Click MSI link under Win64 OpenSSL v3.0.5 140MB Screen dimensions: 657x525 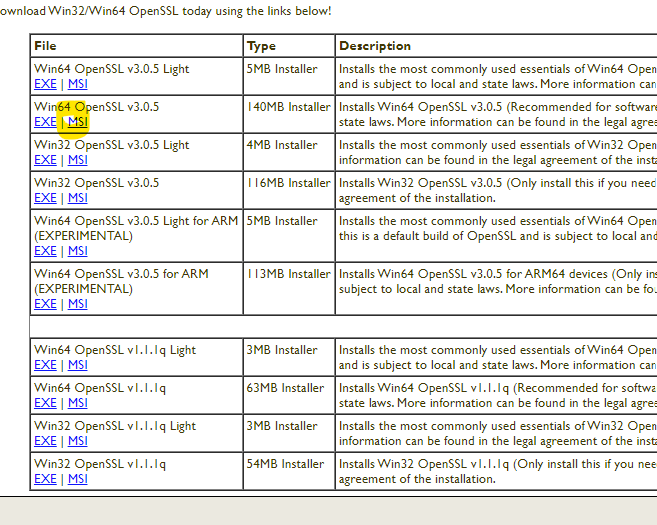coord(78,122)
